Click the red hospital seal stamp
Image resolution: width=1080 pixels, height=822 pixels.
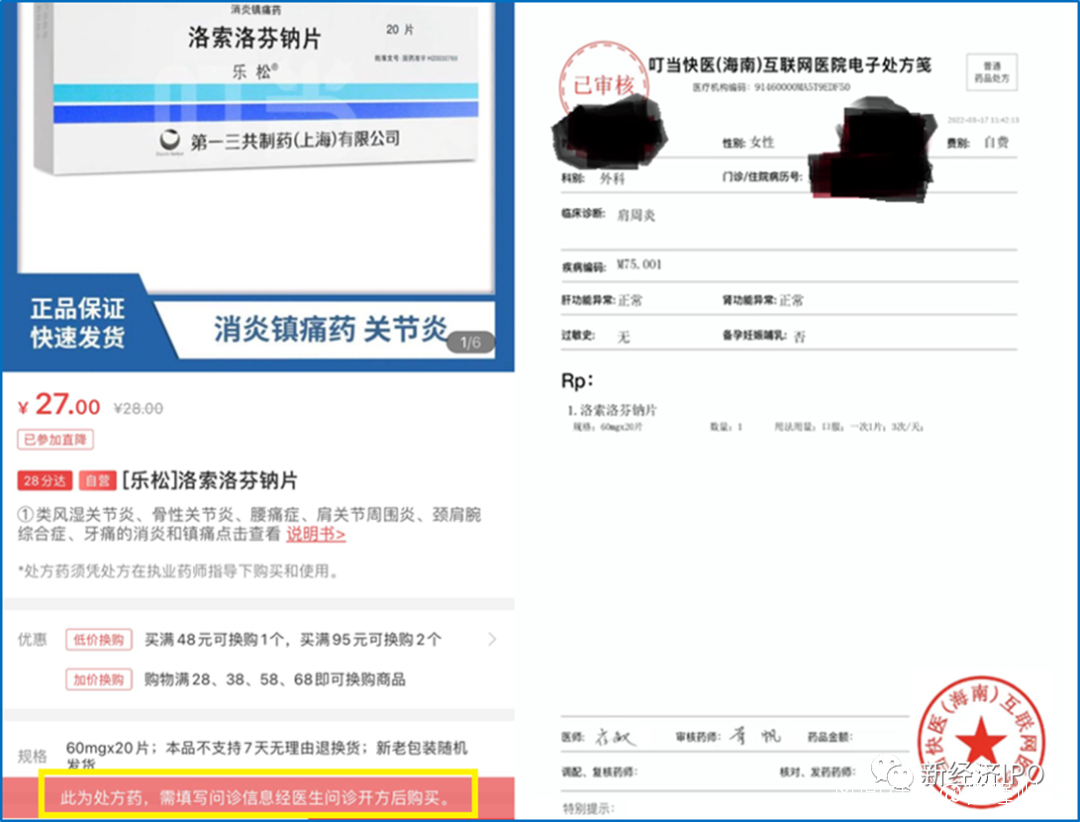(x=981, y=741)
